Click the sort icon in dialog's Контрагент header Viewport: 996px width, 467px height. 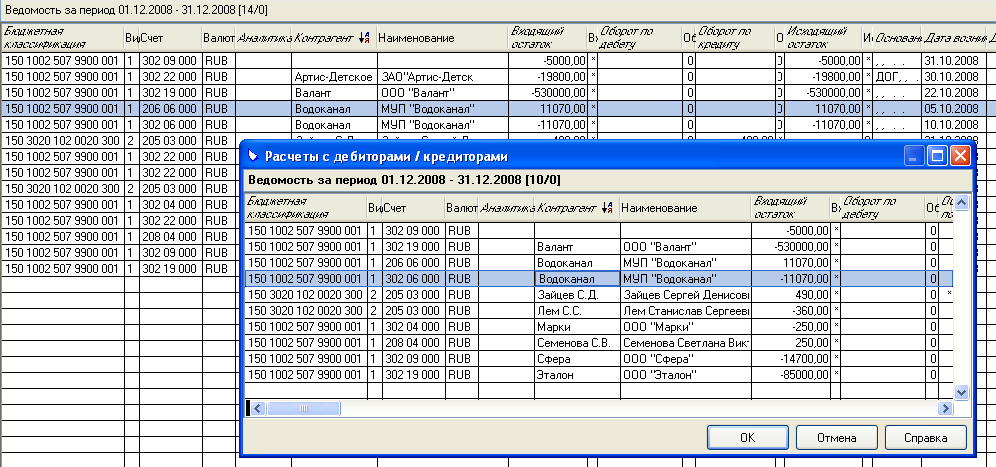(x=606, y=207)
